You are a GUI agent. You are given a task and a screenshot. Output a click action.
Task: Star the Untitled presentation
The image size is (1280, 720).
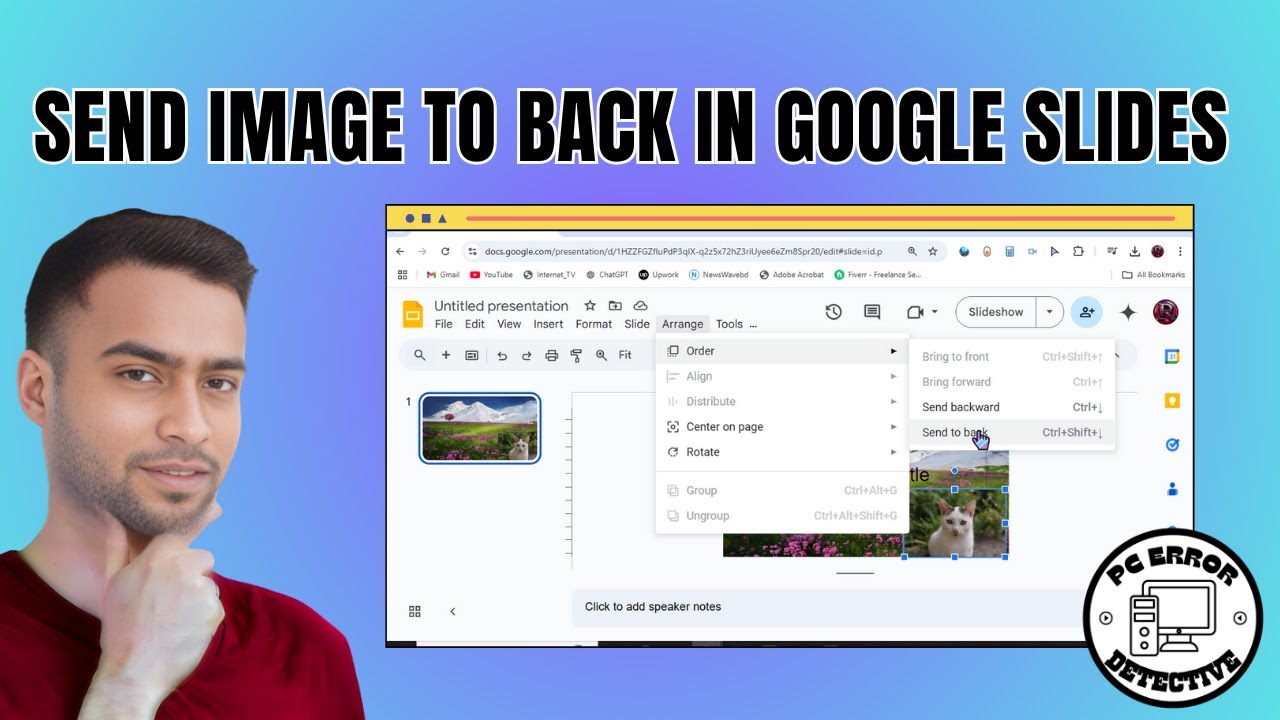590,306
